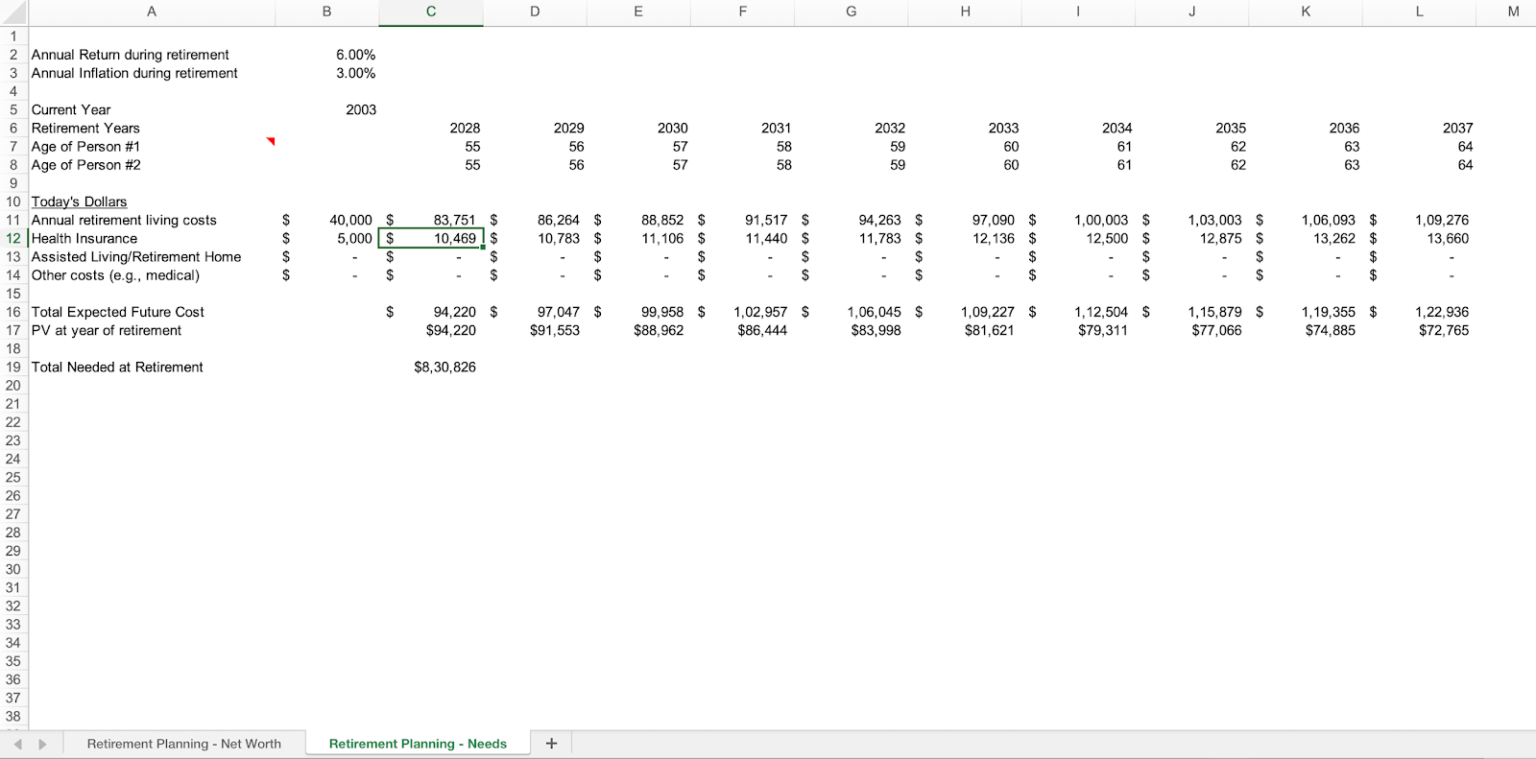
Task: Click the 'Annual Return during retirement' label
Action: (130, 54)
